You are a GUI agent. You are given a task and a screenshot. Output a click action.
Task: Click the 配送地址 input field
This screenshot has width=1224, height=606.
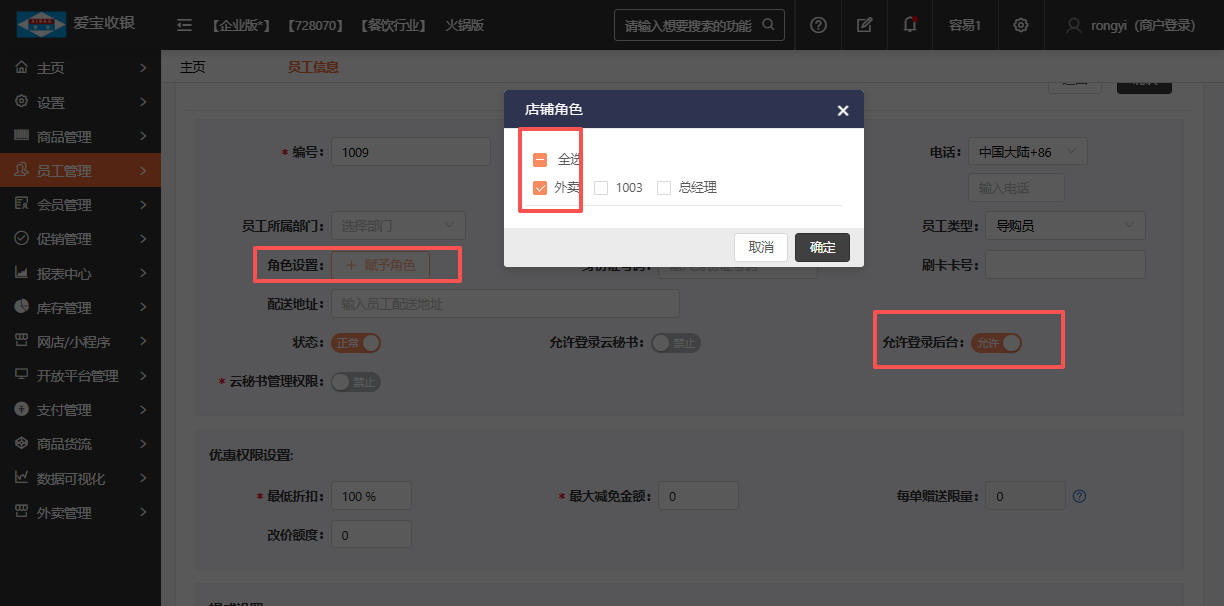click(x=505, y=304)
